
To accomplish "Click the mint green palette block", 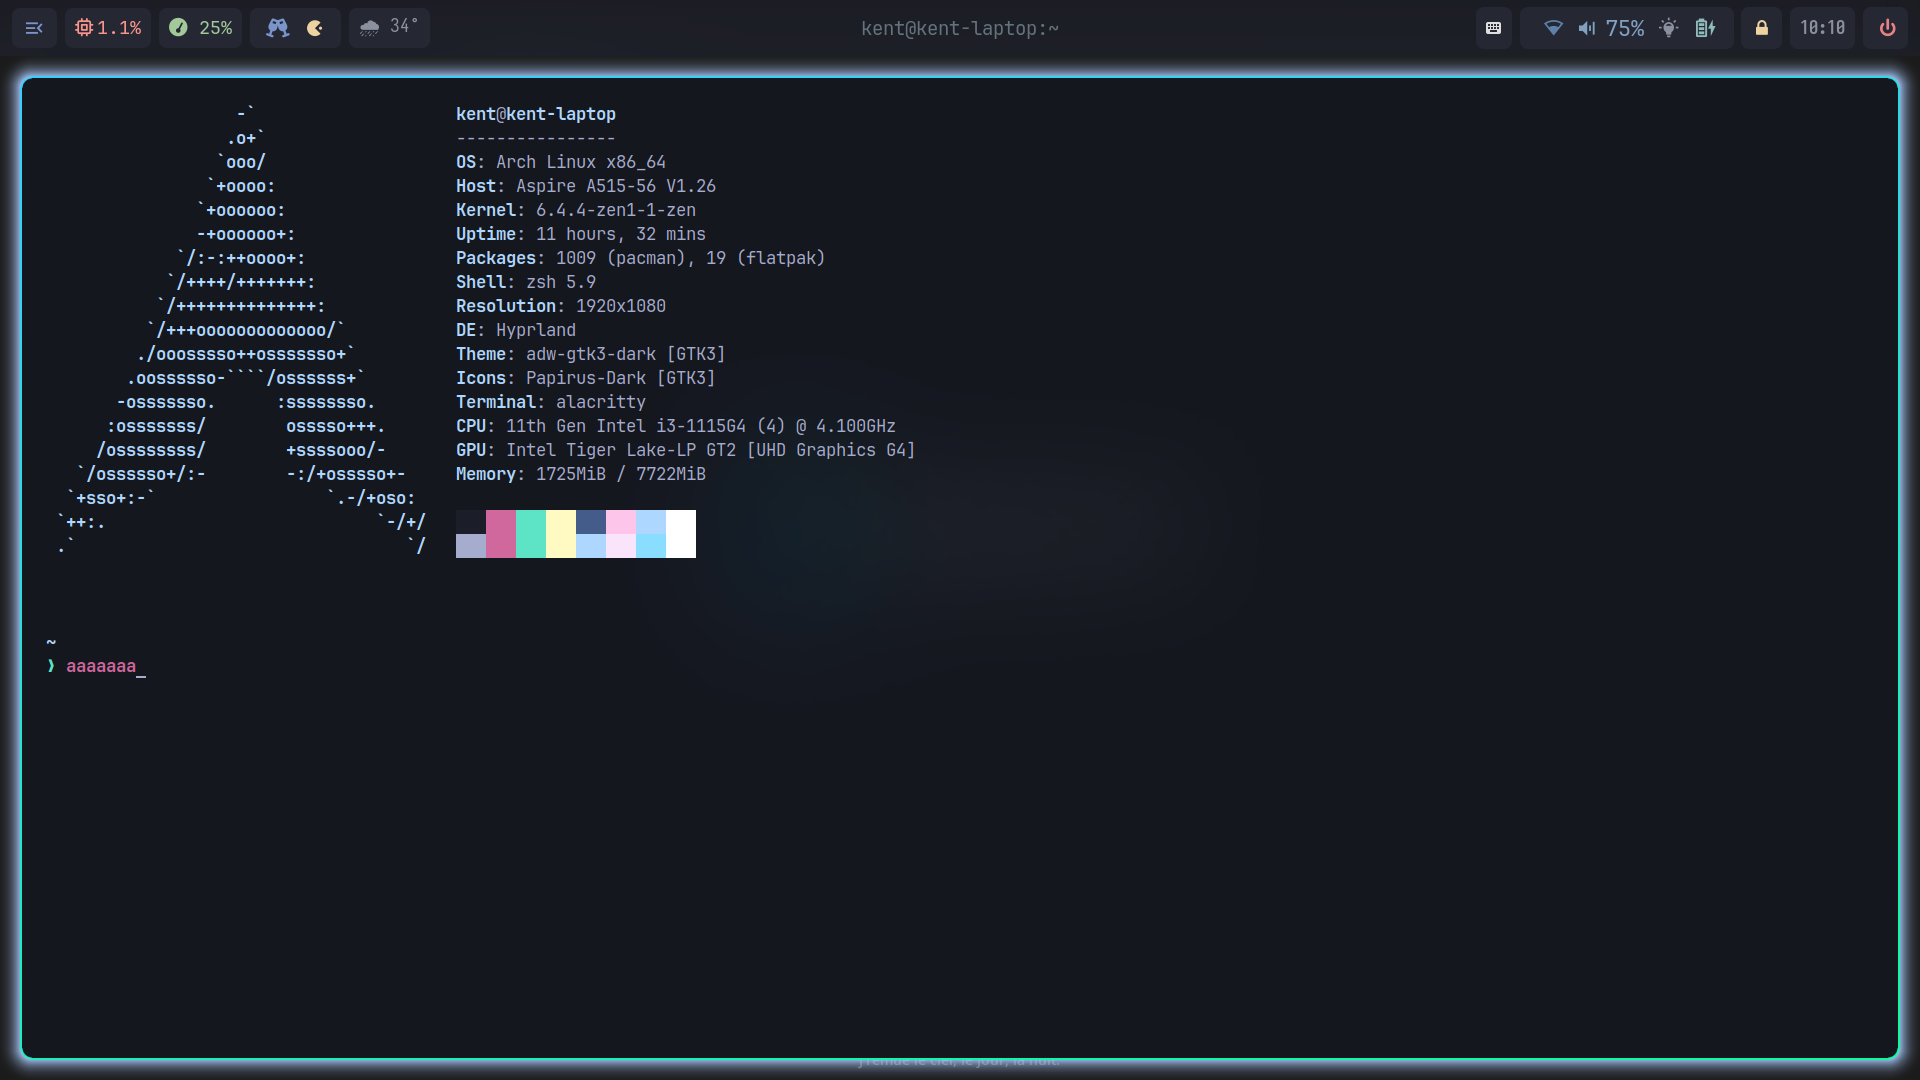I will (530, 533).
